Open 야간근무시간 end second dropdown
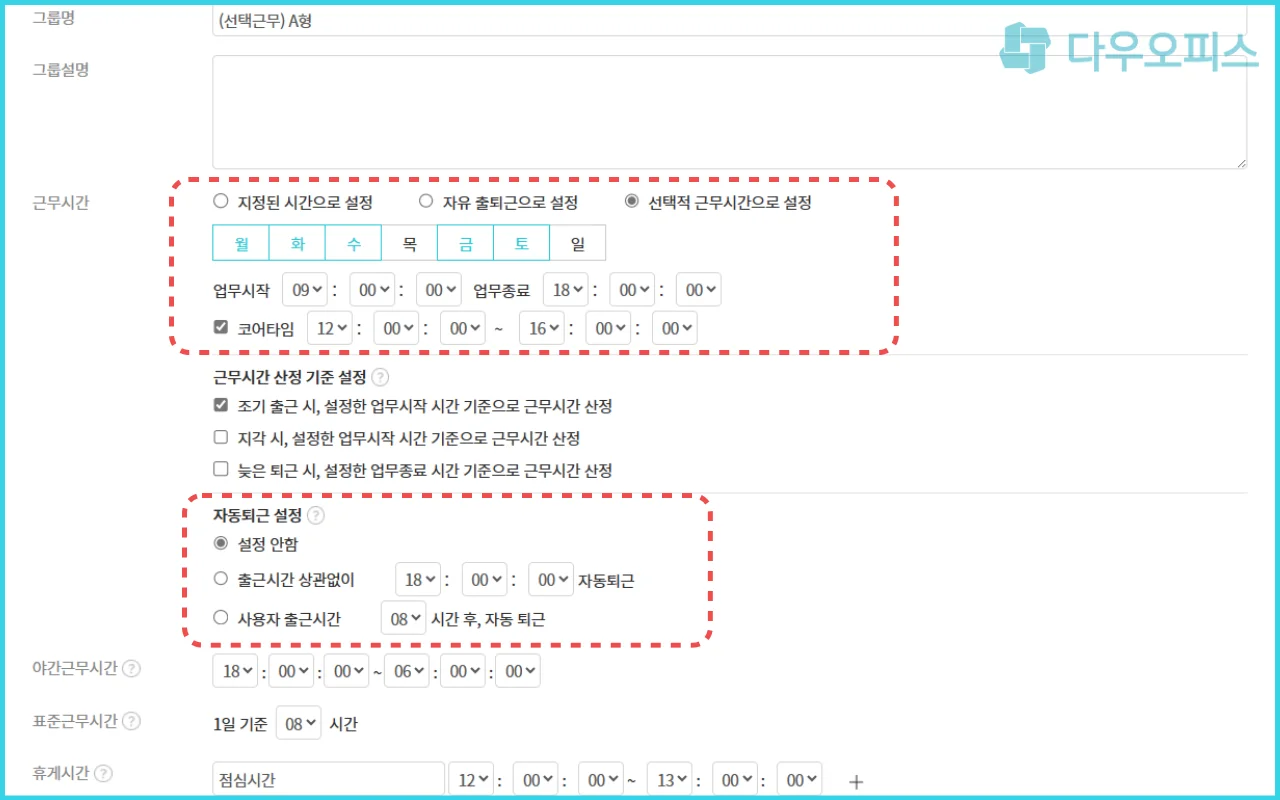1280x800 pixels. [519, 671]
